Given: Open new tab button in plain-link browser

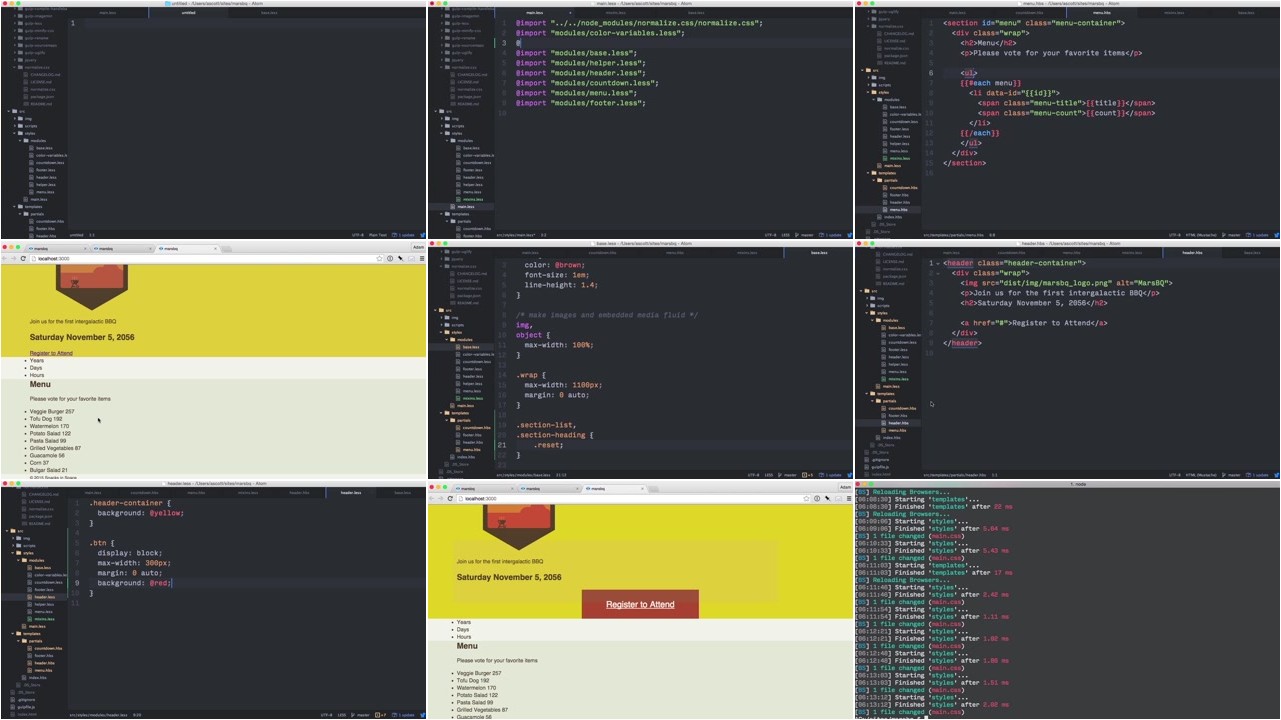Looking at the screenshot, I should click(226, 248).
